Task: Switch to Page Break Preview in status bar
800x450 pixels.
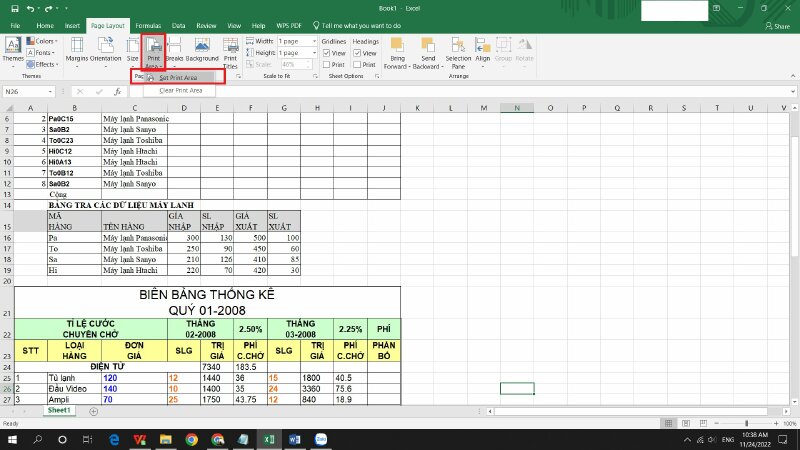Action: pyautogui.click(x=703, y=423)
